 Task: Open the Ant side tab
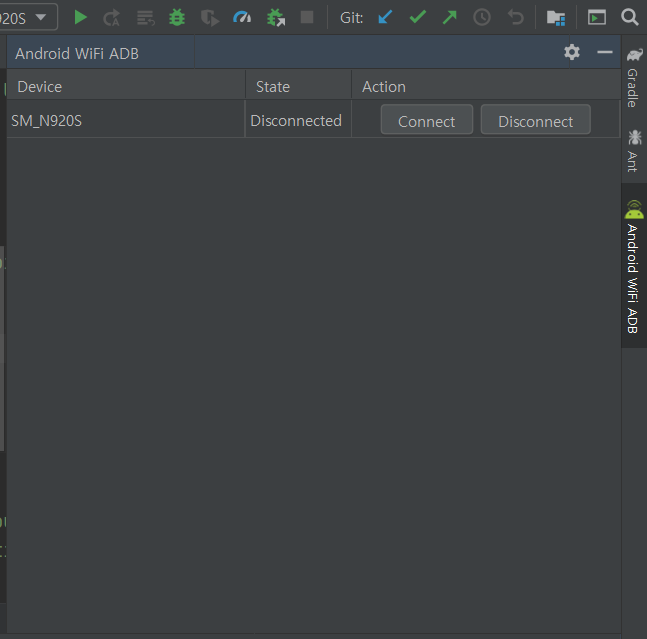click(x=634, y=151)
